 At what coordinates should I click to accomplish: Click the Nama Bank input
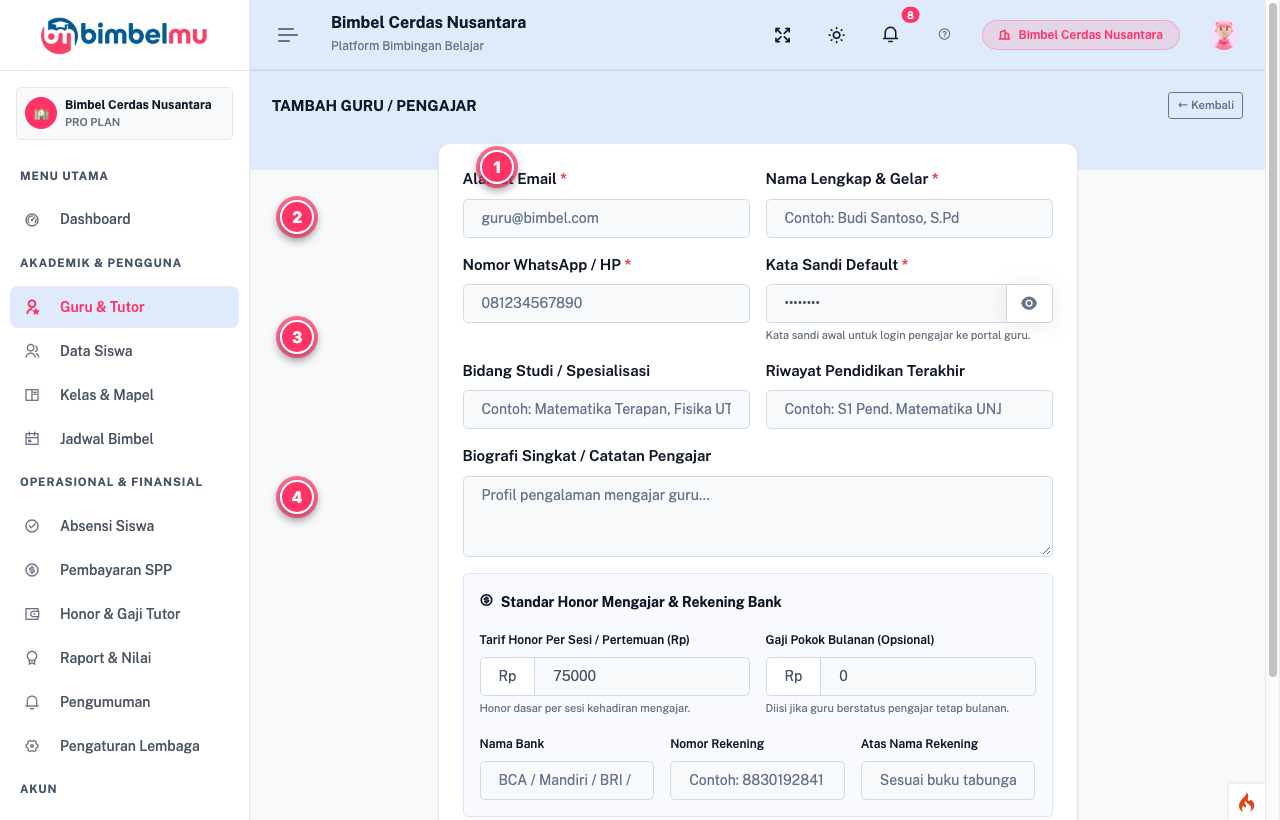(x=567, y=780)
